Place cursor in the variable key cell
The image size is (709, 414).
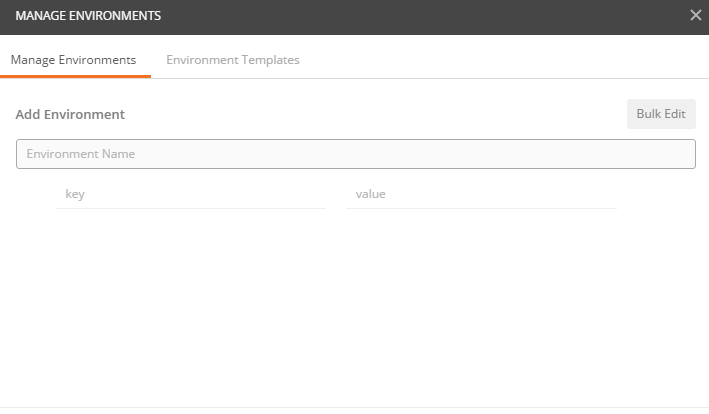point(191,194)
